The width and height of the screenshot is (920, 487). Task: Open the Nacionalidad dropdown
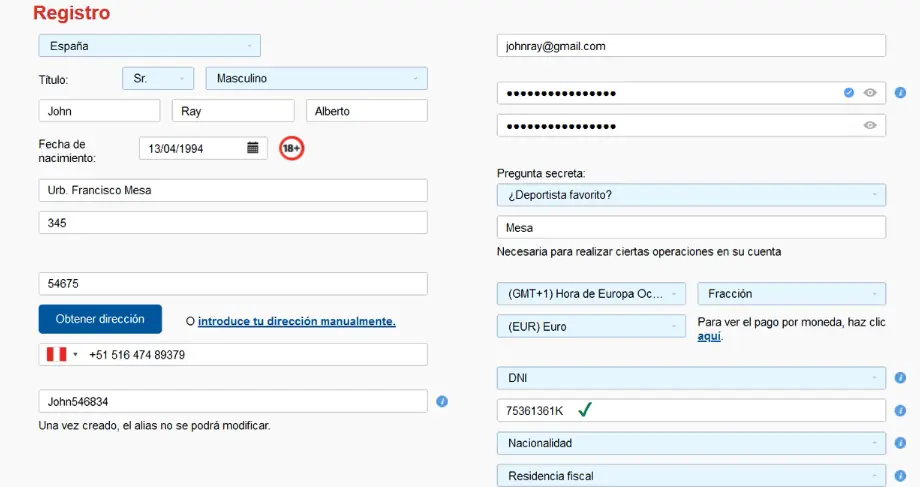pyautogui.click(x=691, y=443)
